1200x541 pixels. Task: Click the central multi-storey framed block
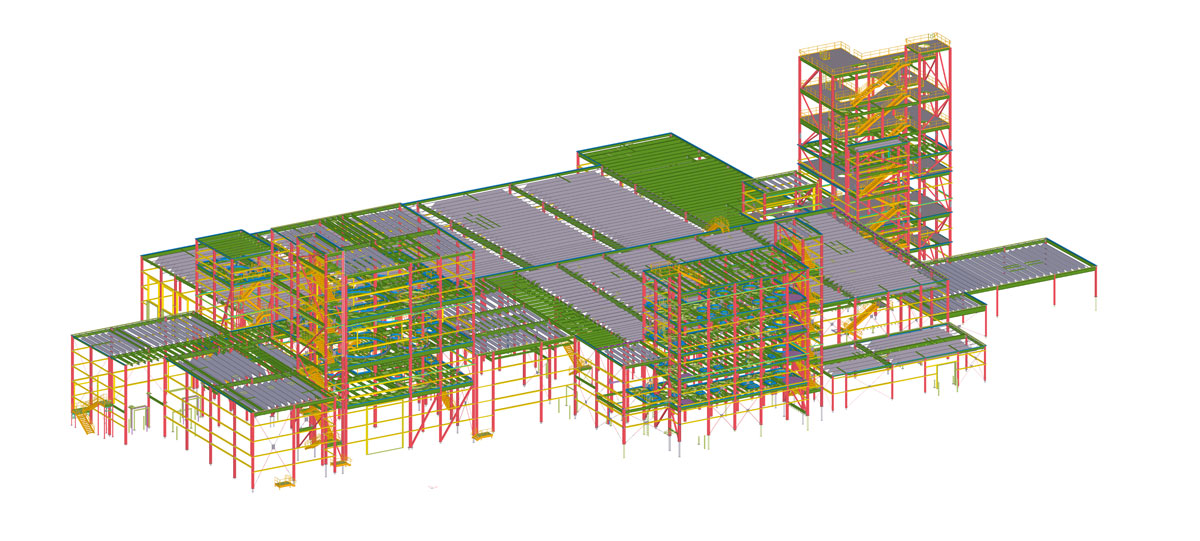[720, 330]
